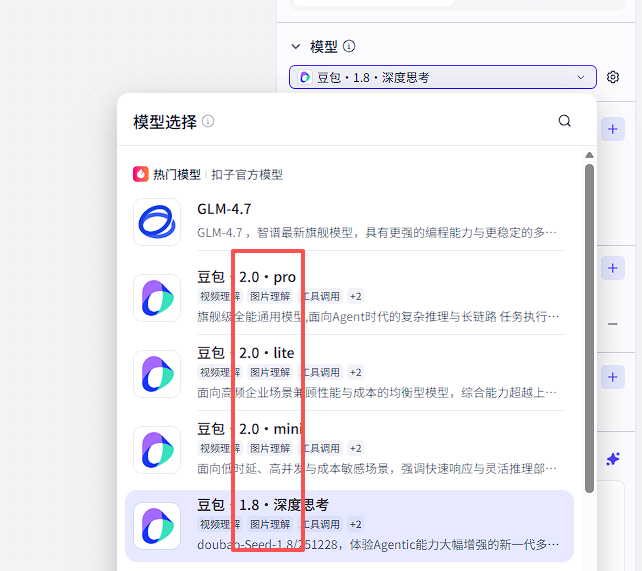This screenshot has width=642, height=571.
Task: Click 工具调用 tag under 豆包 2.0 pro
Action: point(320,296)
